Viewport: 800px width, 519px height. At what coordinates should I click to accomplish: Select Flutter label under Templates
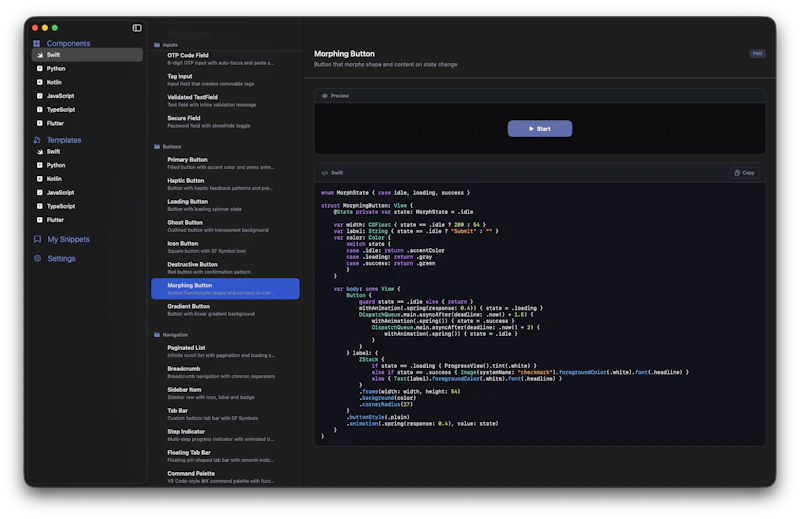pos(56,220)
